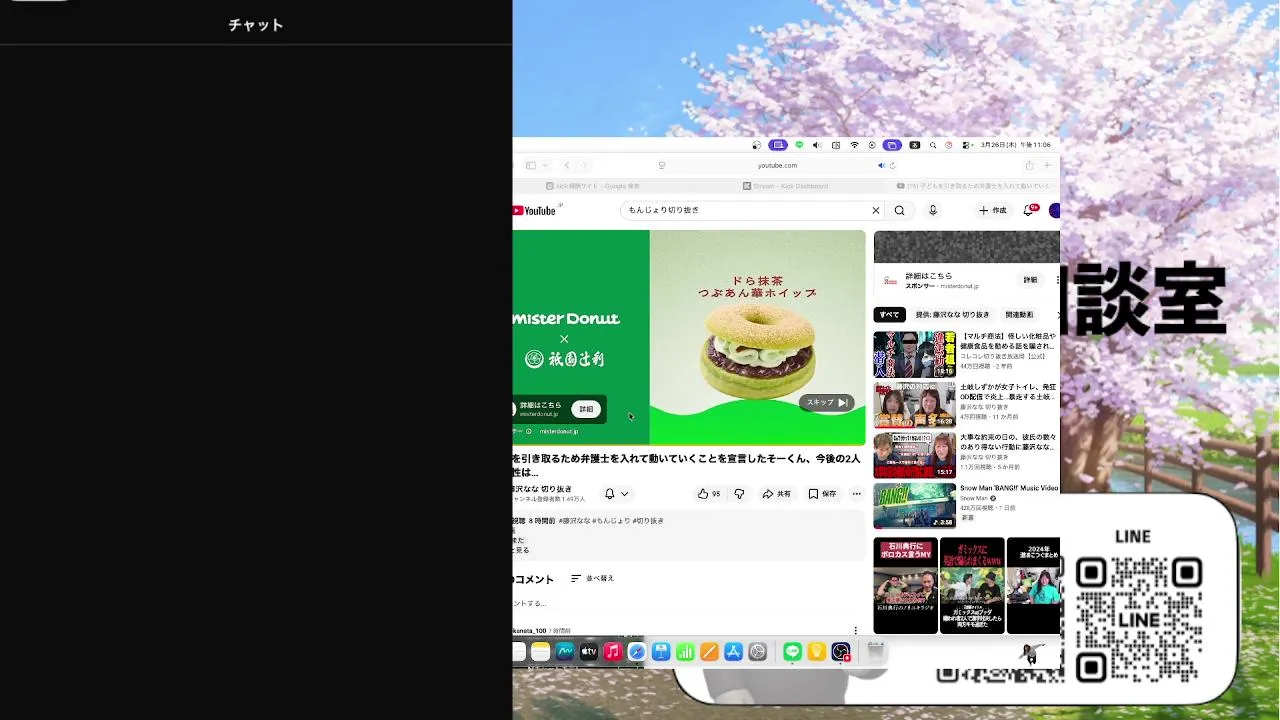Switch to Stream - Kick Dashboard tab

point(785,186)
